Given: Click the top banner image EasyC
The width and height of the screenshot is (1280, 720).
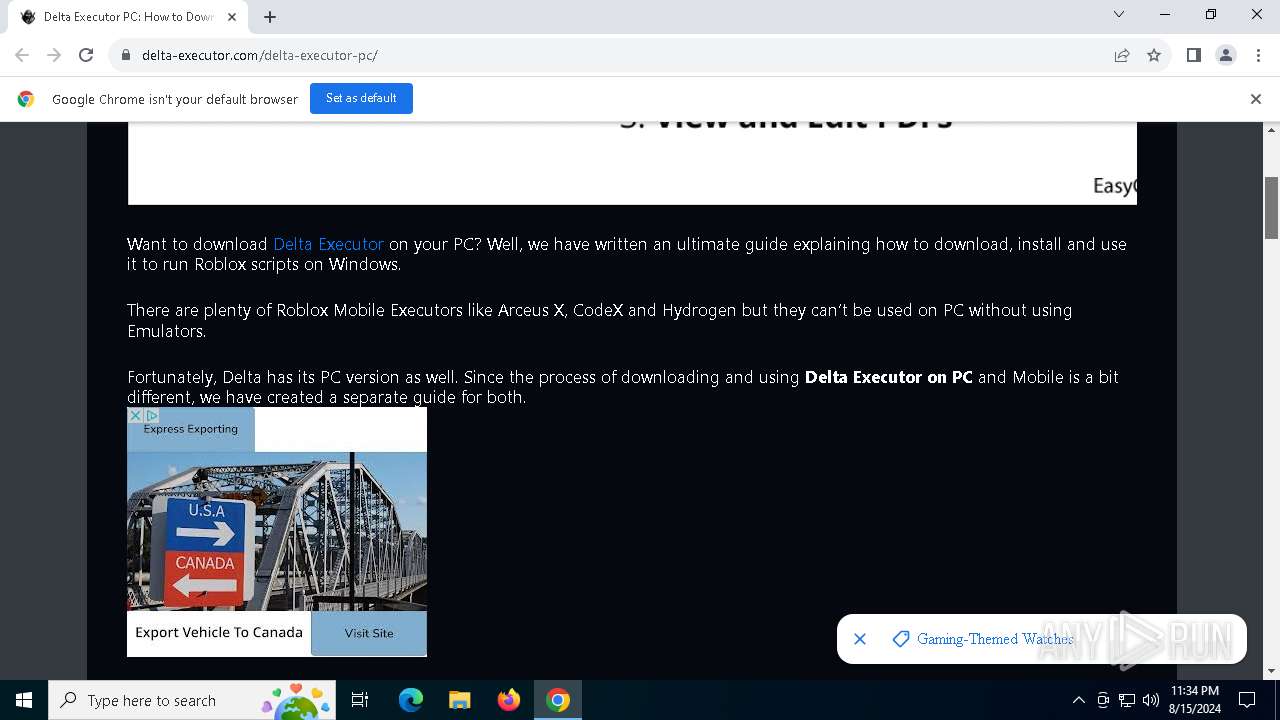Looking at the screenshot, I should [x=632, y=163].
